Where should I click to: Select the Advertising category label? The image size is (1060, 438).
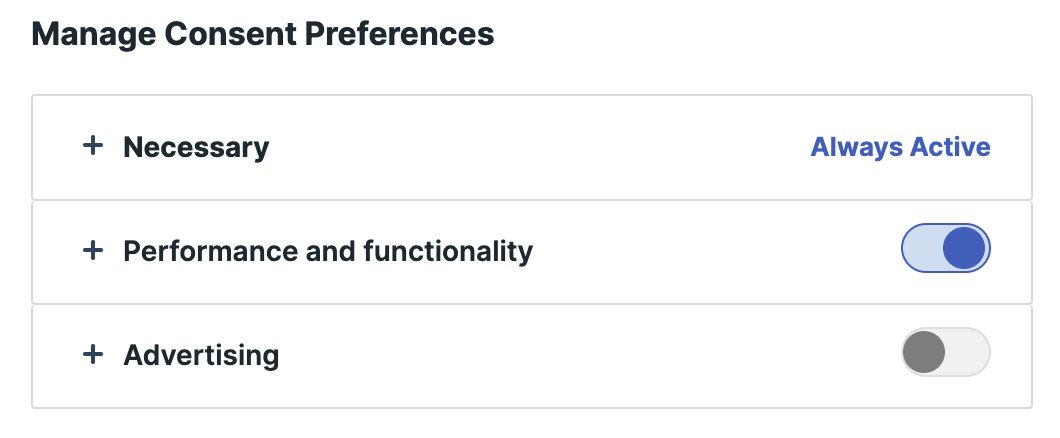click(x=201, y=355)
